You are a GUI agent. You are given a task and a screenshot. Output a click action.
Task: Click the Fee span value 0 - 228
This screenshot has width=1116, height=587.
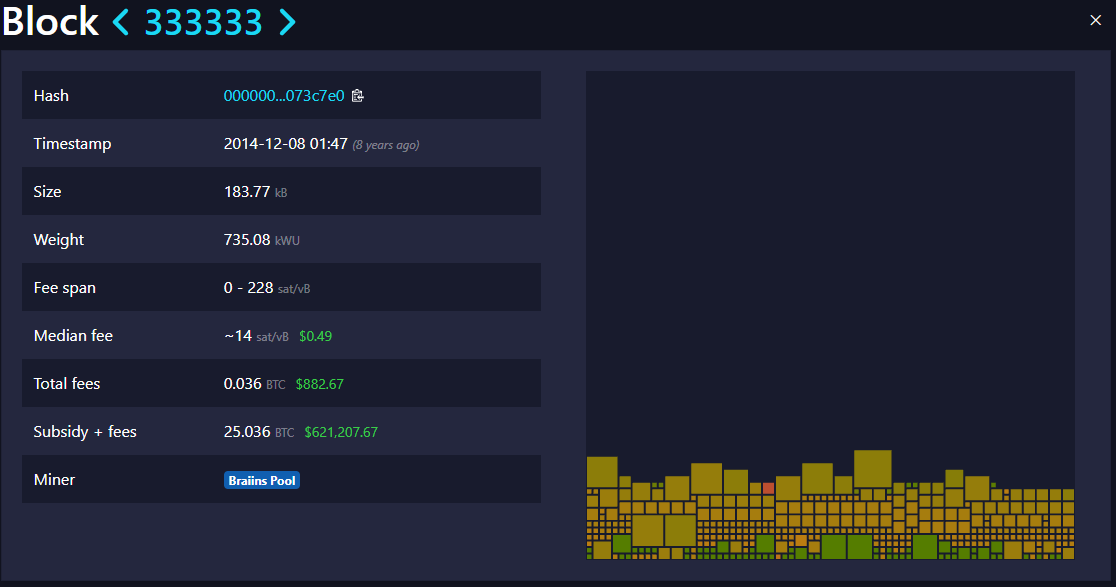(x=248, y=288)
